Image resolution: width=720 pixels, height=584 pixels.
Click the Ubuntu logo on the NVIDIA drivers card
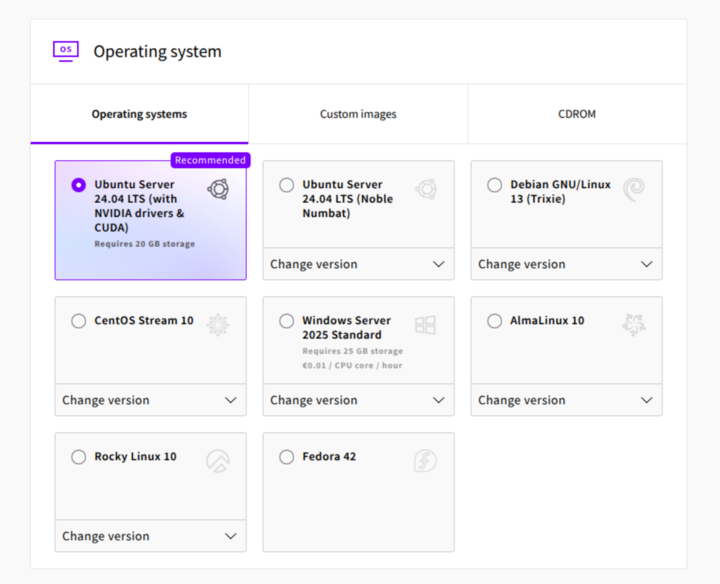tap(218, 189)
